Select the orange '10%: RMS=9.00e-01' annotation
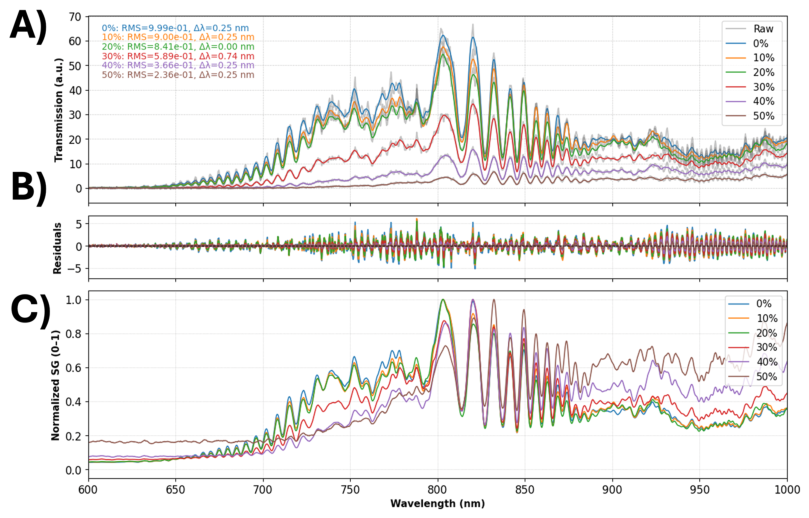The height and width of the screenshot is (518, 809). [178, 38]
